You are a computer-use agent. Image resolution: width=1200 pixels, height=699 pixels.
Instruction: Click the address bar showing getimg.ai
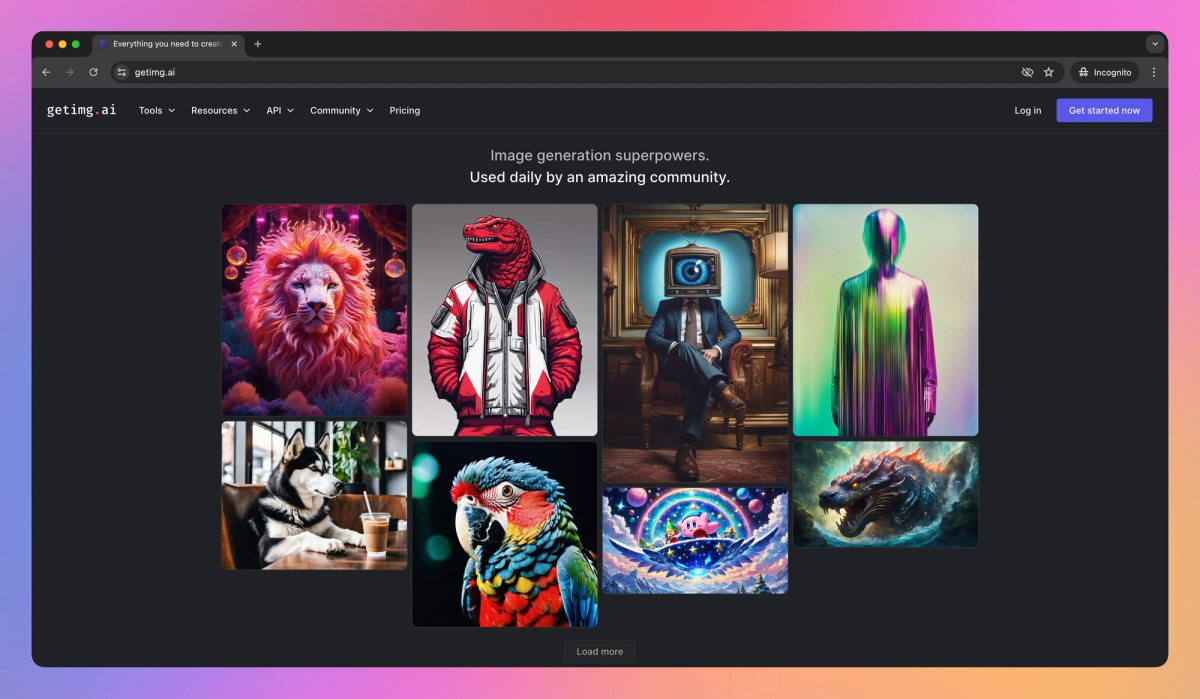tap(587, 72)
